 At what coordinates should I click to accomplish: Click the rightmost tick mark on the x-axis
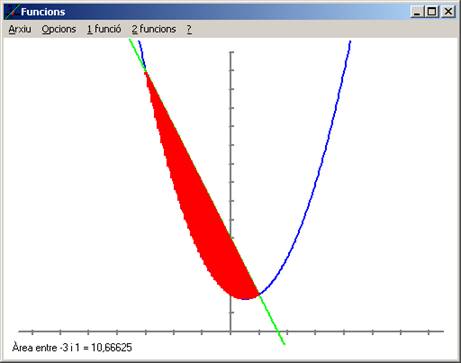pyautogui.click(x=429, y=331)
